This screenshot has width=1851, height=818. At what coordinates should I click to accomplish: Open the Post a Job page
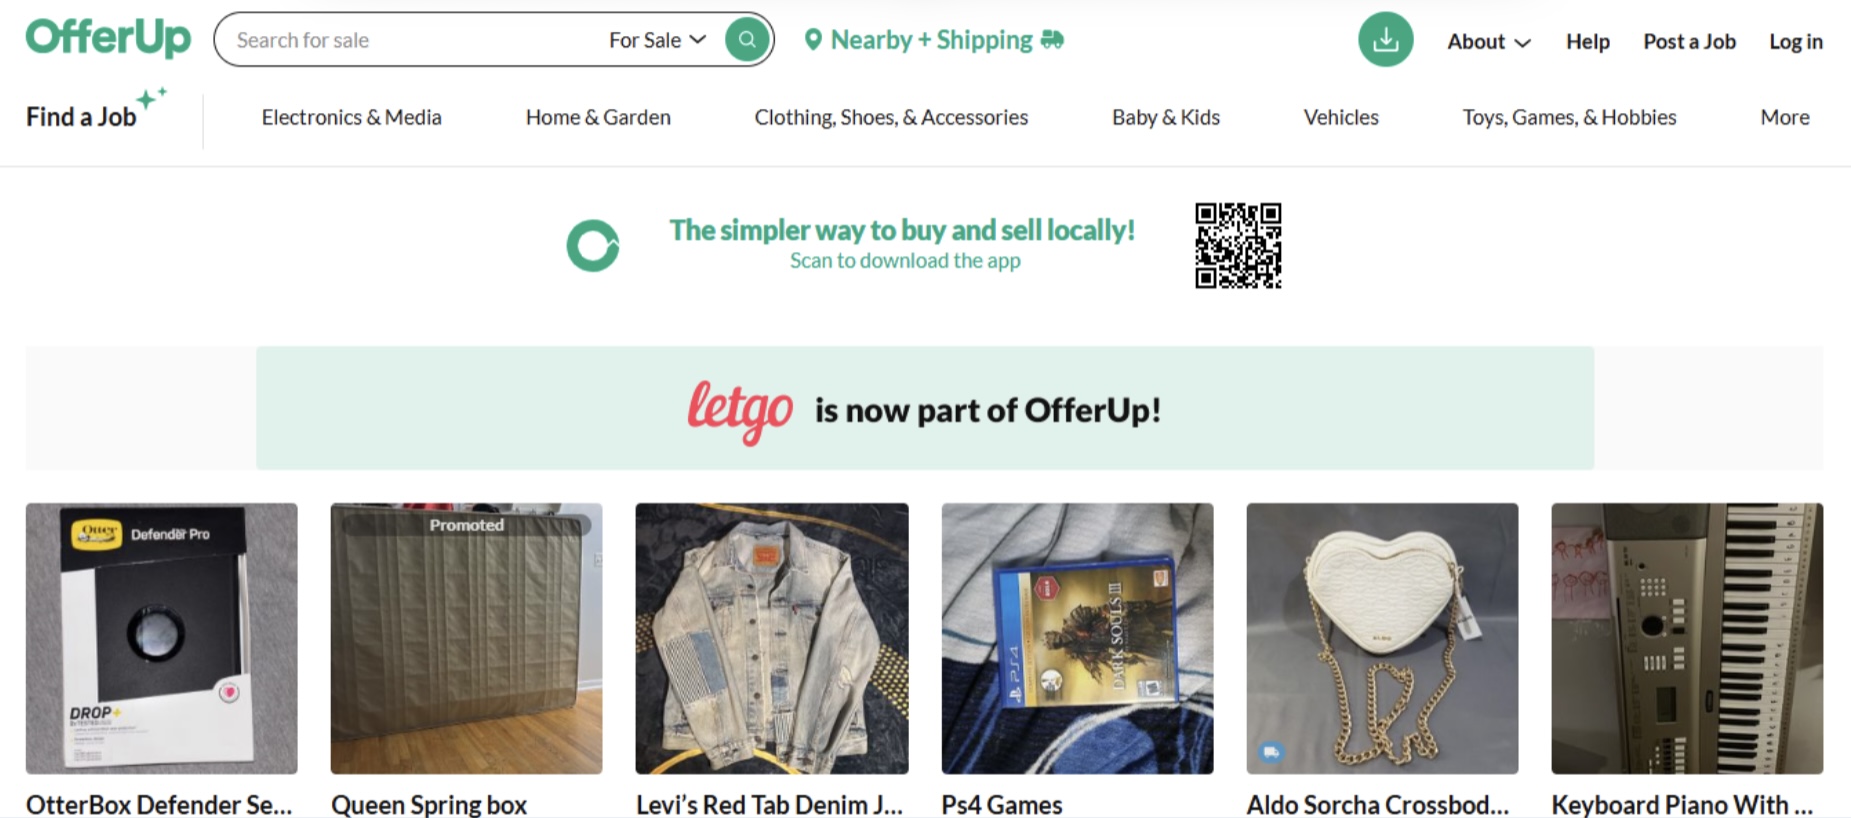coord(1689,42)
